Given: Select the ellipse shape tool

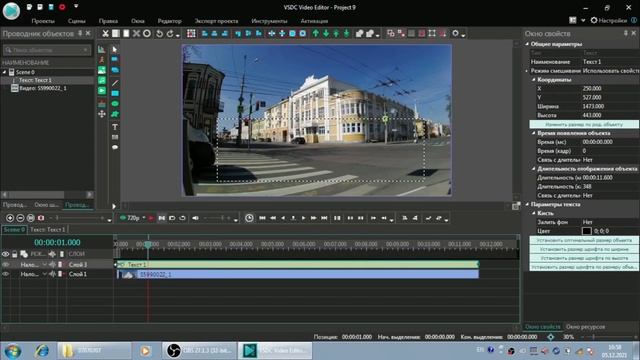Looking at the screenshot, I should (115, 104).
